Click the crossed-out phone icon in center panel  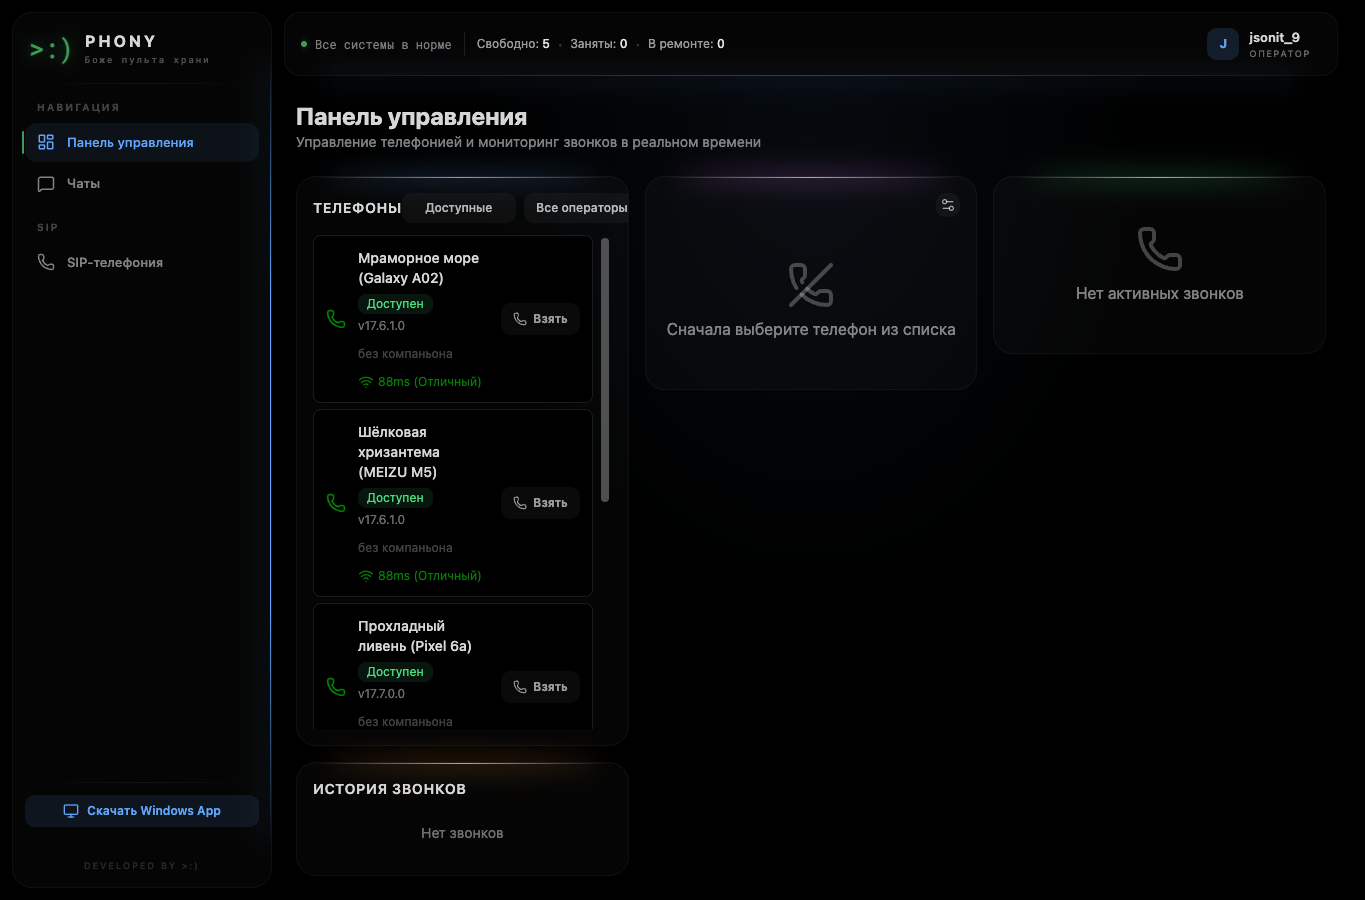coord(811,285)
